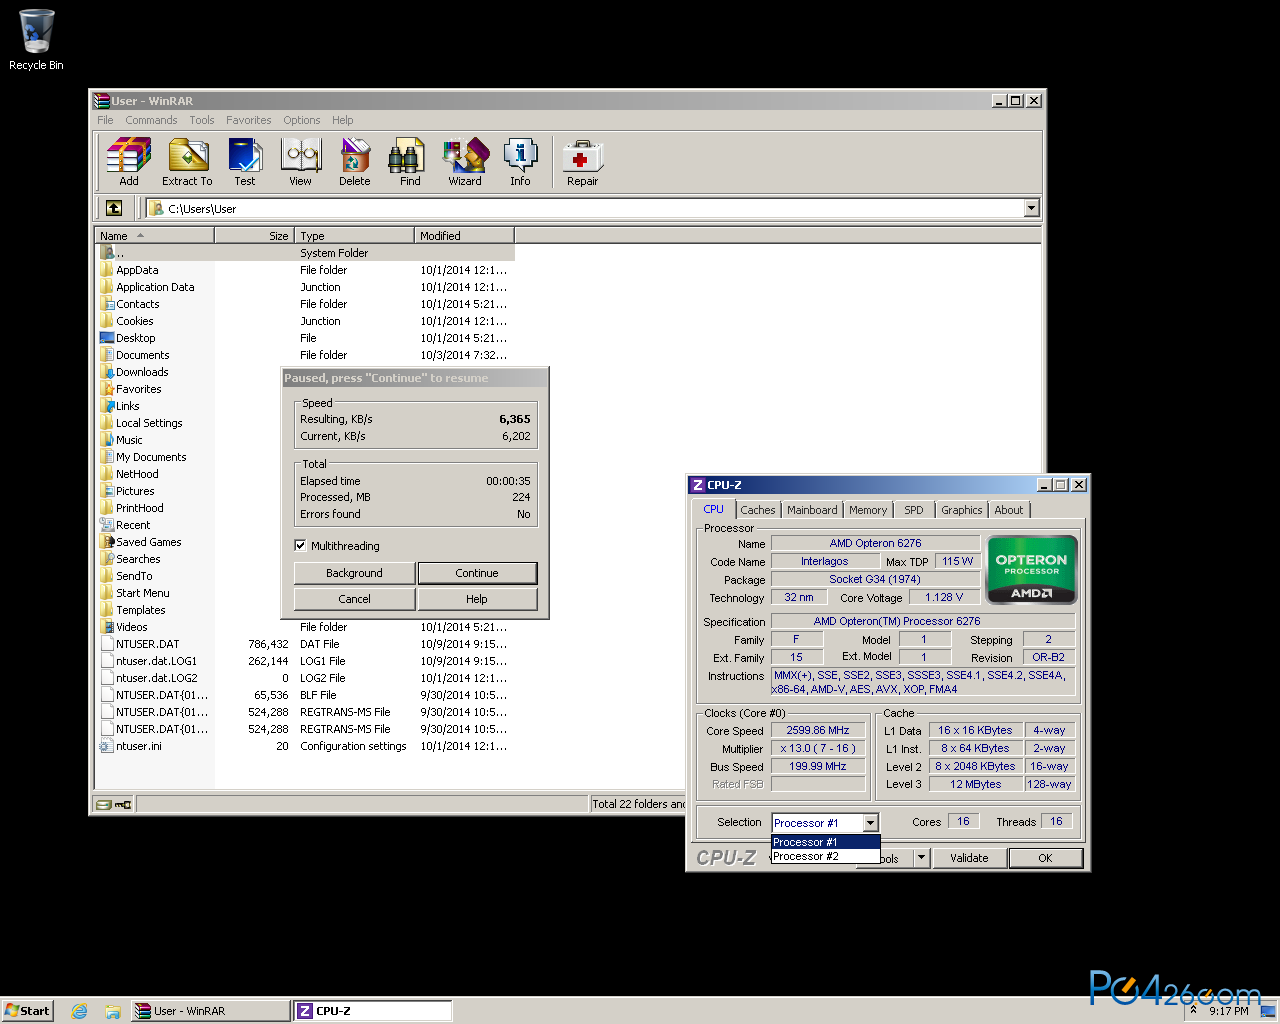Select the Desktop item icon

pos(107,338)
